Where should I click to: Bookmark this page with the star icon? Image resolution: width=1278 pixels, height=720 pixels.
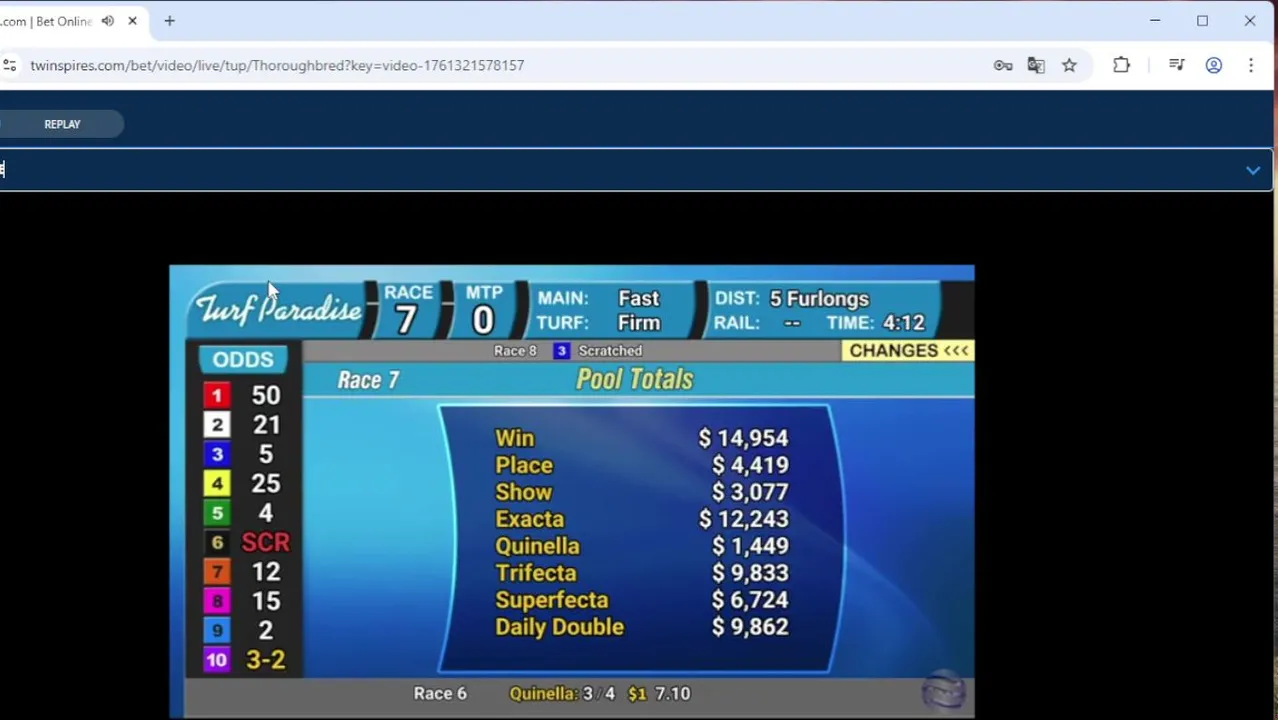(1069, 65)
